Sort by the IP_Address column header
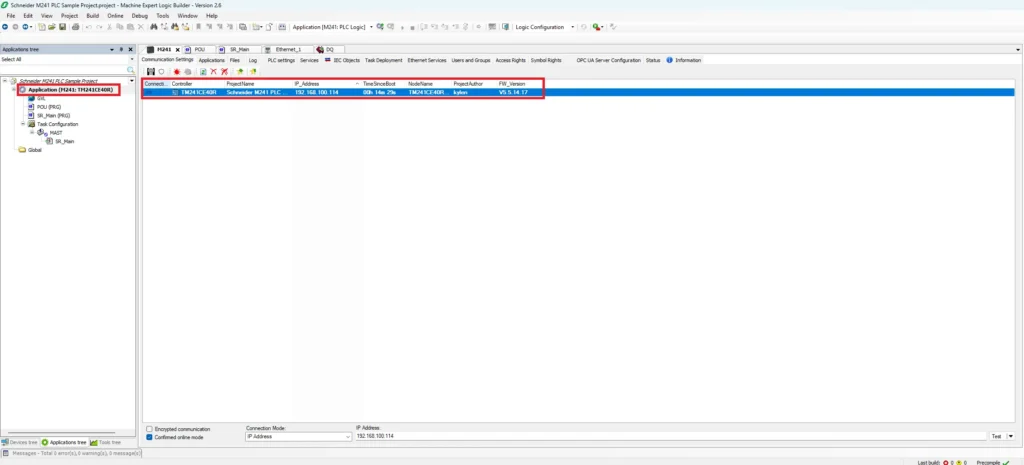 (x=327, y=84)
